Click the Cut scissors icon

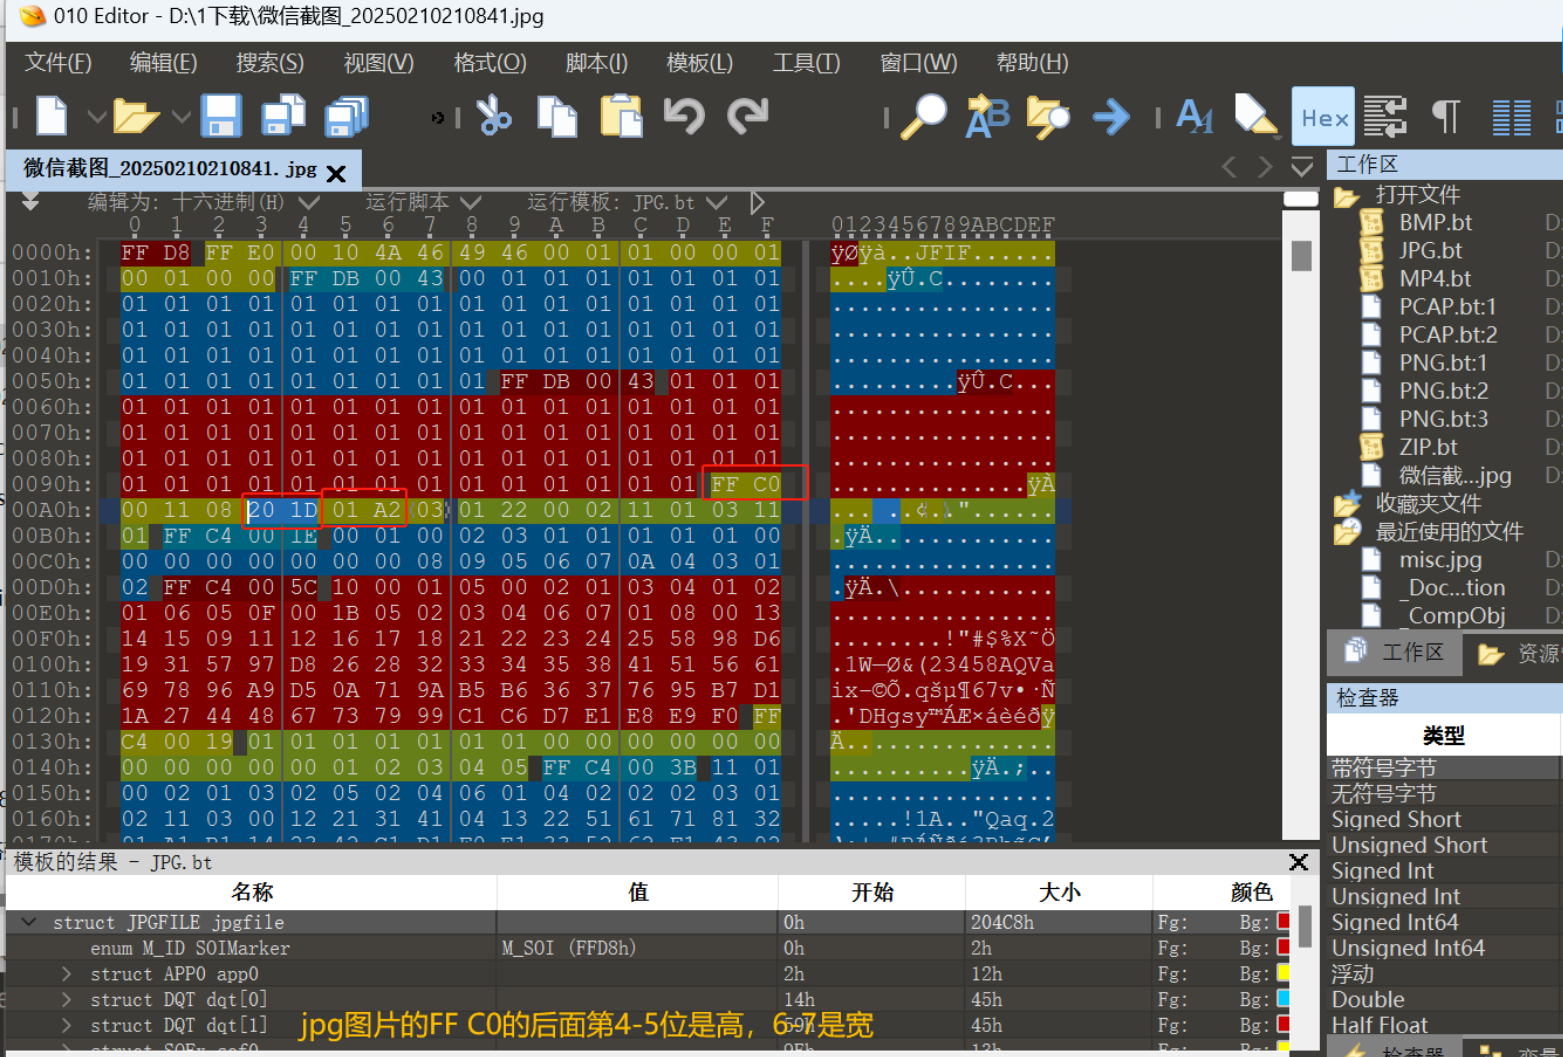click(493, 116)
